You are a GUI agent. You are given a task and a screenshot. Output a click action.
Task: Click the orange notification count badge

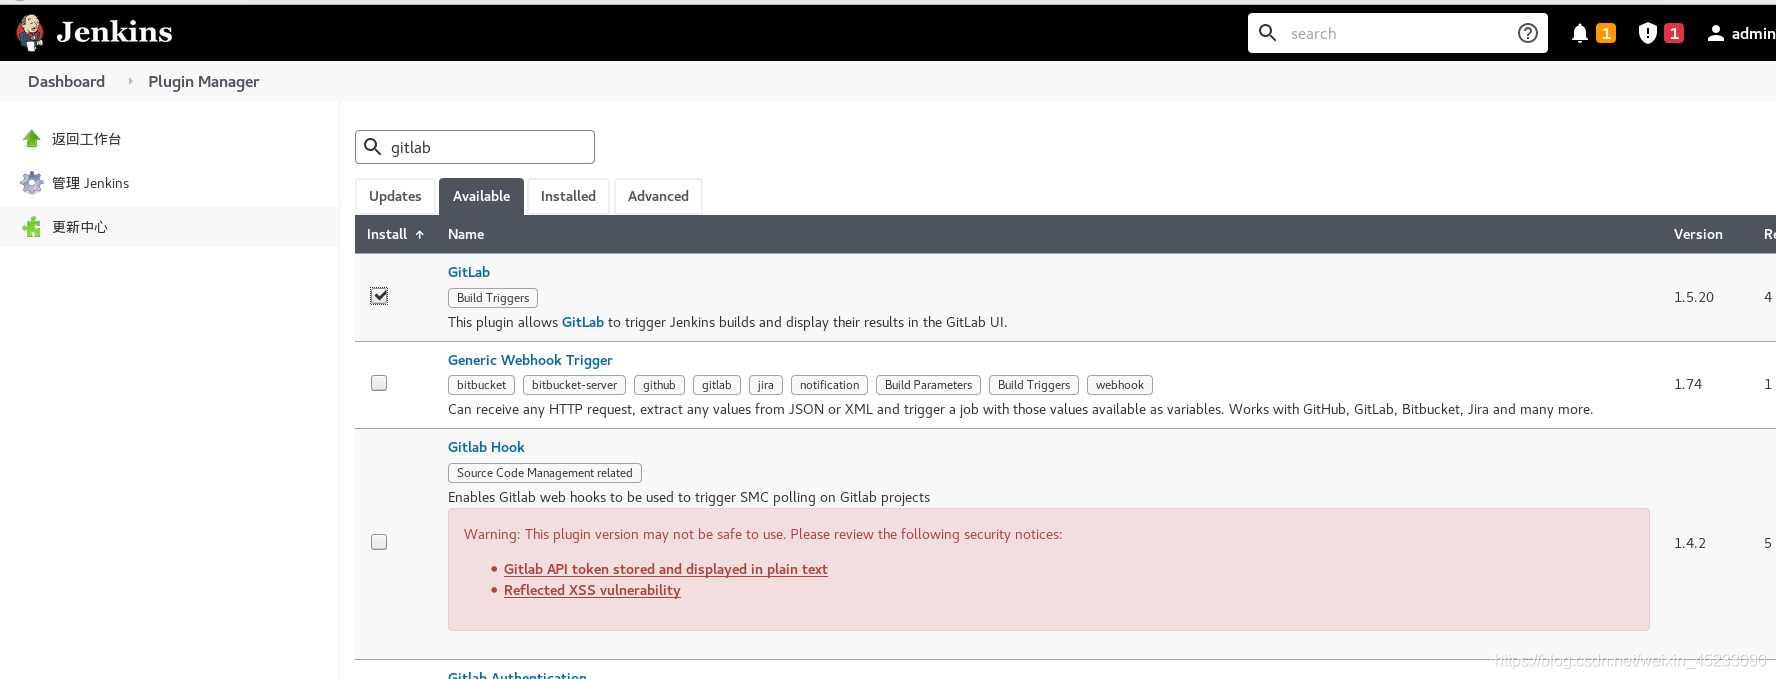(1606, 33)
